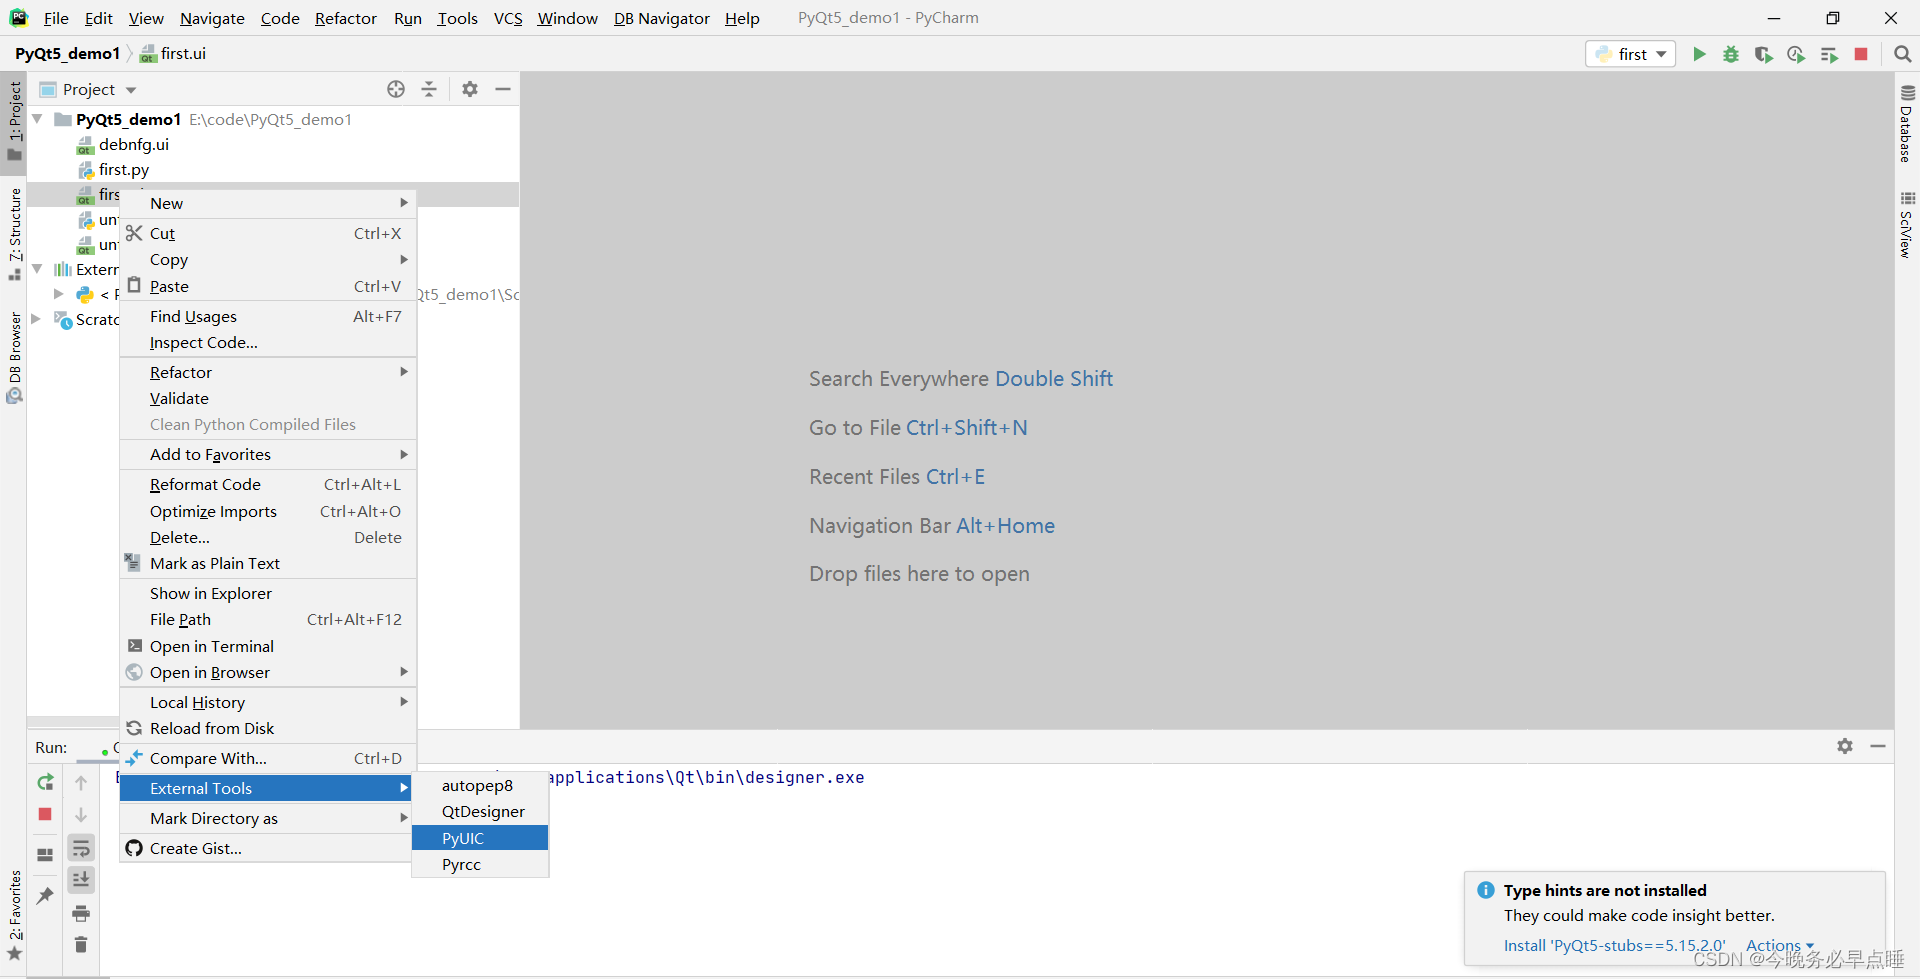Expand the Python interpreter node
1920x979 pixels.
click(59, 294)
